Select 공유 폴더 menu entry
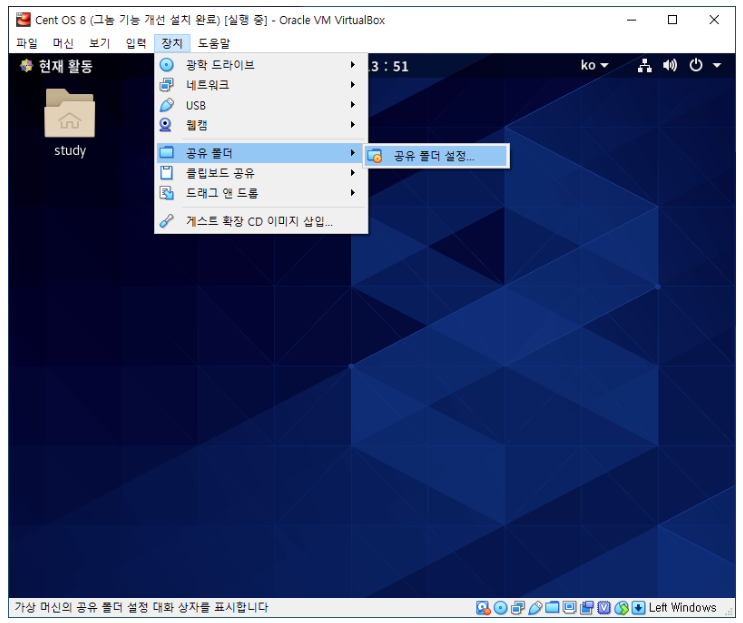The width and height of the screenshot is (743, 623). (x=261, y=153)
